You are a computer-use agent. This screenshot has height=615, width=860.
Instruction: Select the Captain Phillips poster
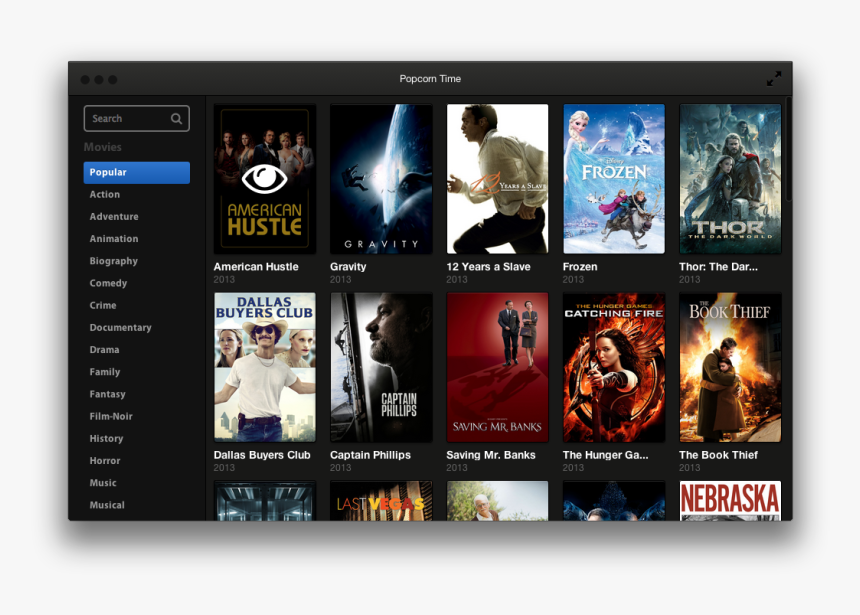(x=381, y=367)
